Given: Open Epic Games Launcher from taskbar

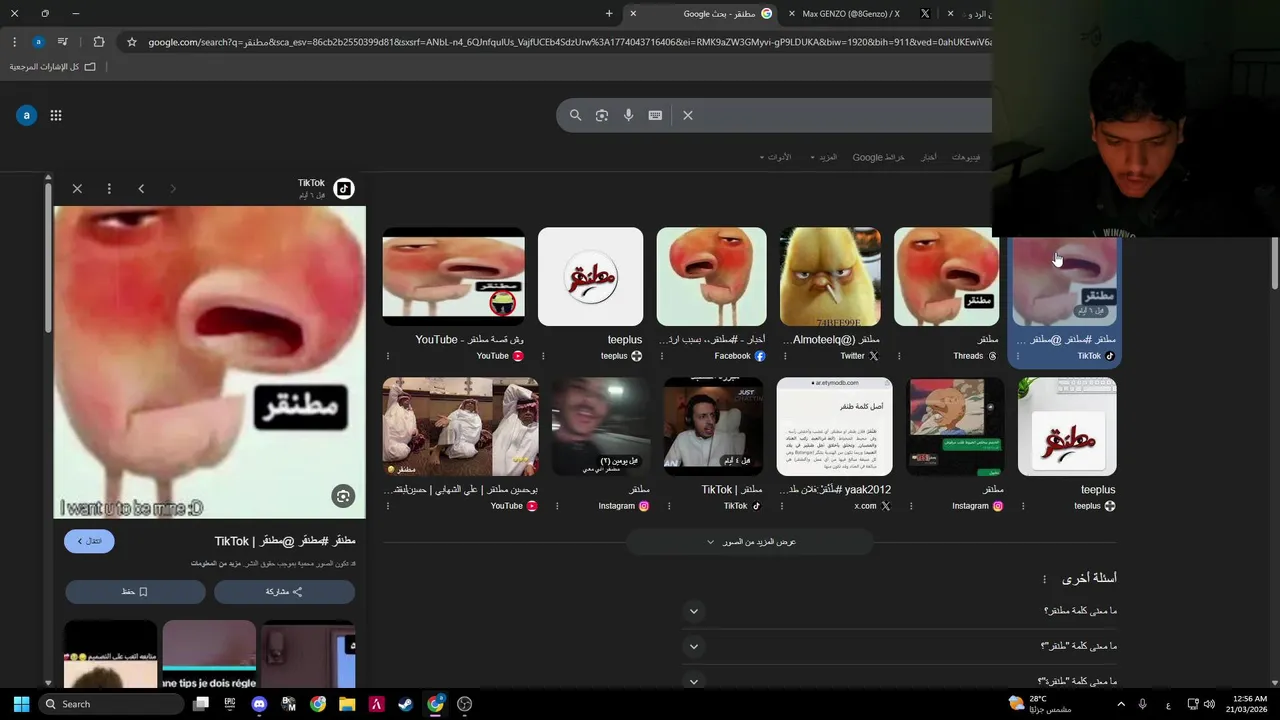Looking at the screenshot, I should tap(230, 704).
